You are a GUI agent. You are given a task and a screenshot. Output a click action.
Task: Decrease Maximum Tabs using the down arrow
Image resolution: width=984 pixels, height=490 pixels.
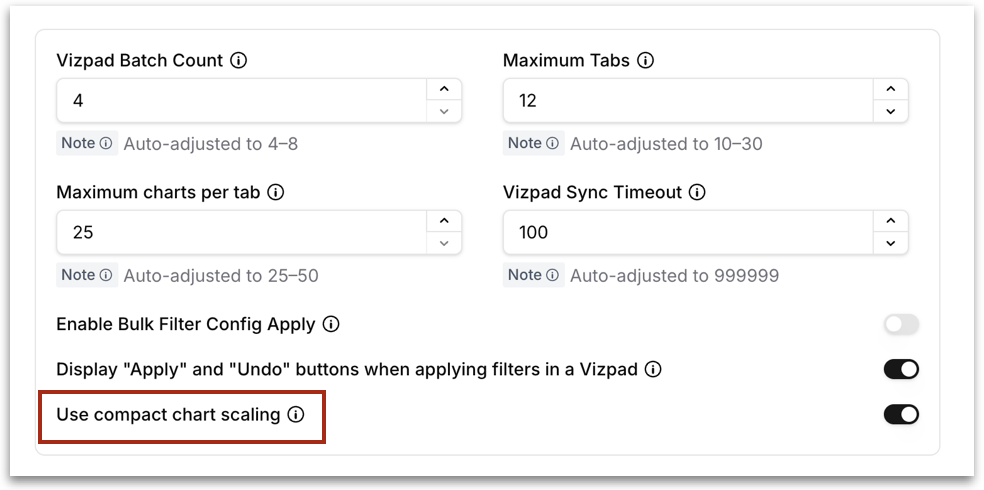point(890,112)
